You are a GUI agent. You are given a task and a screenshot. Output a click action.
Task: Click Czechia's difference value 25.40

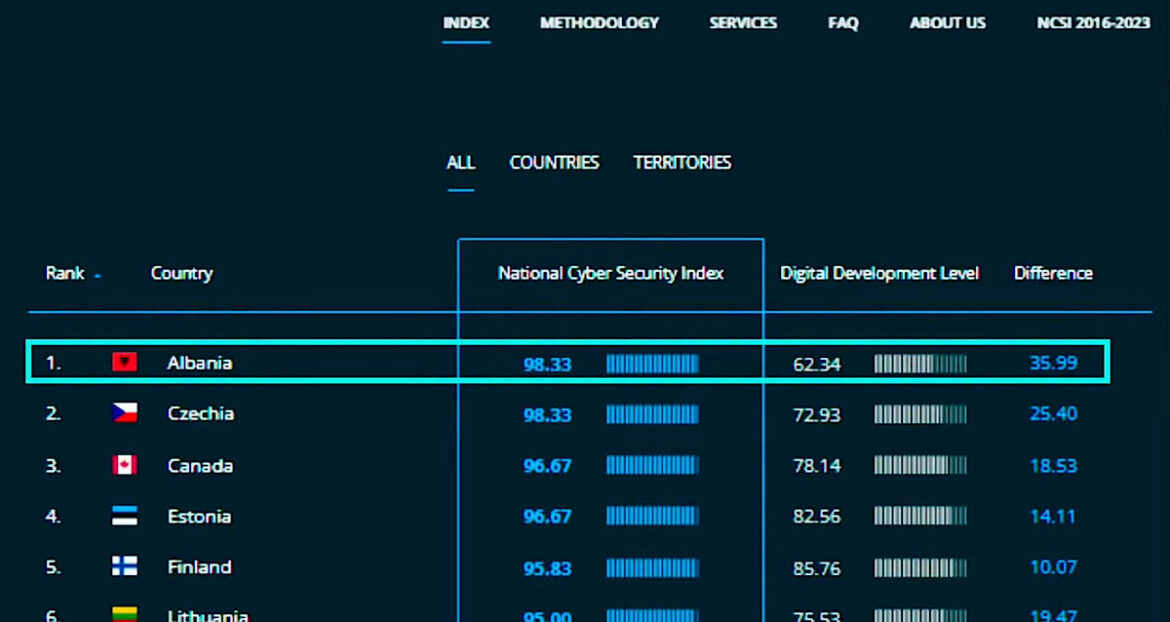pos(1054,414)
